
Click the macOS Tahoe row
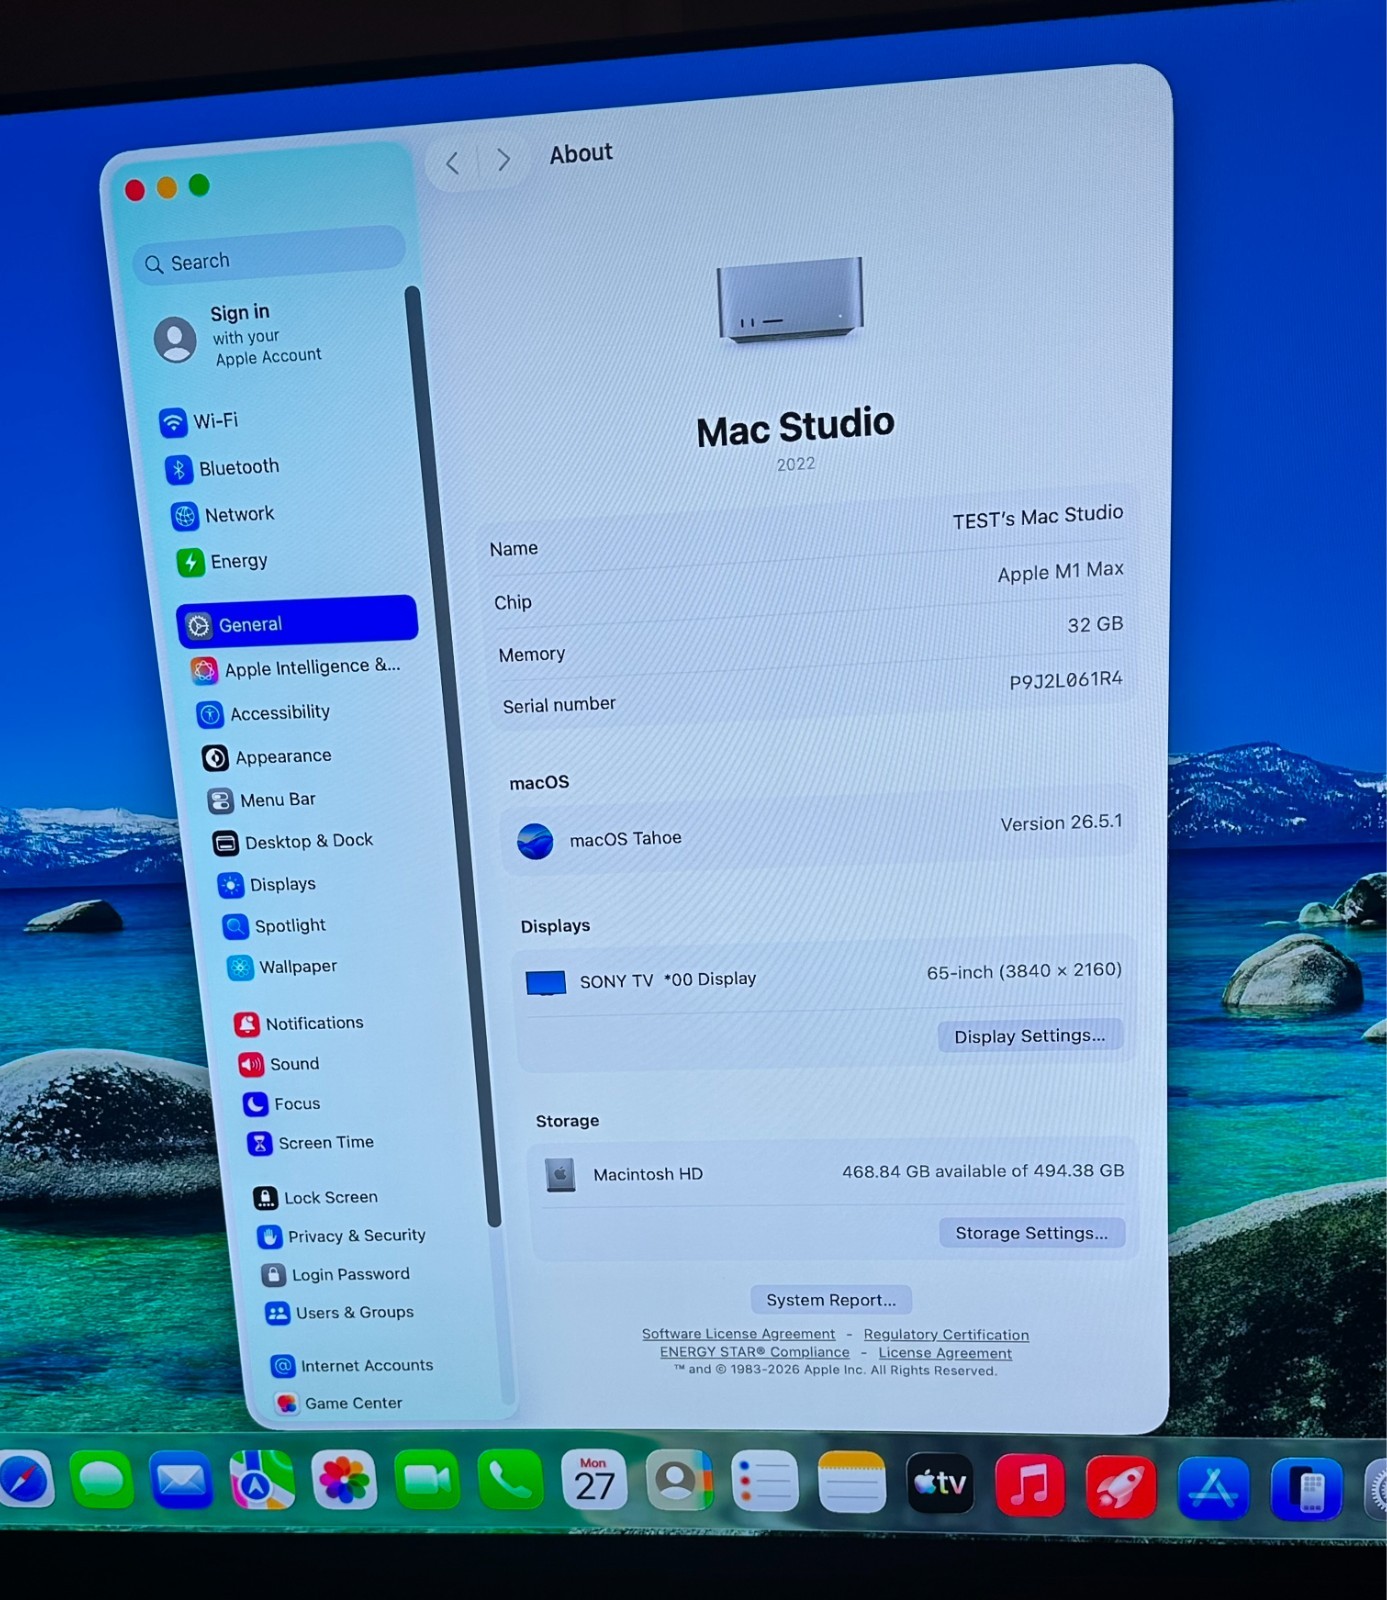pyautogui.click(x=818, y=833)
